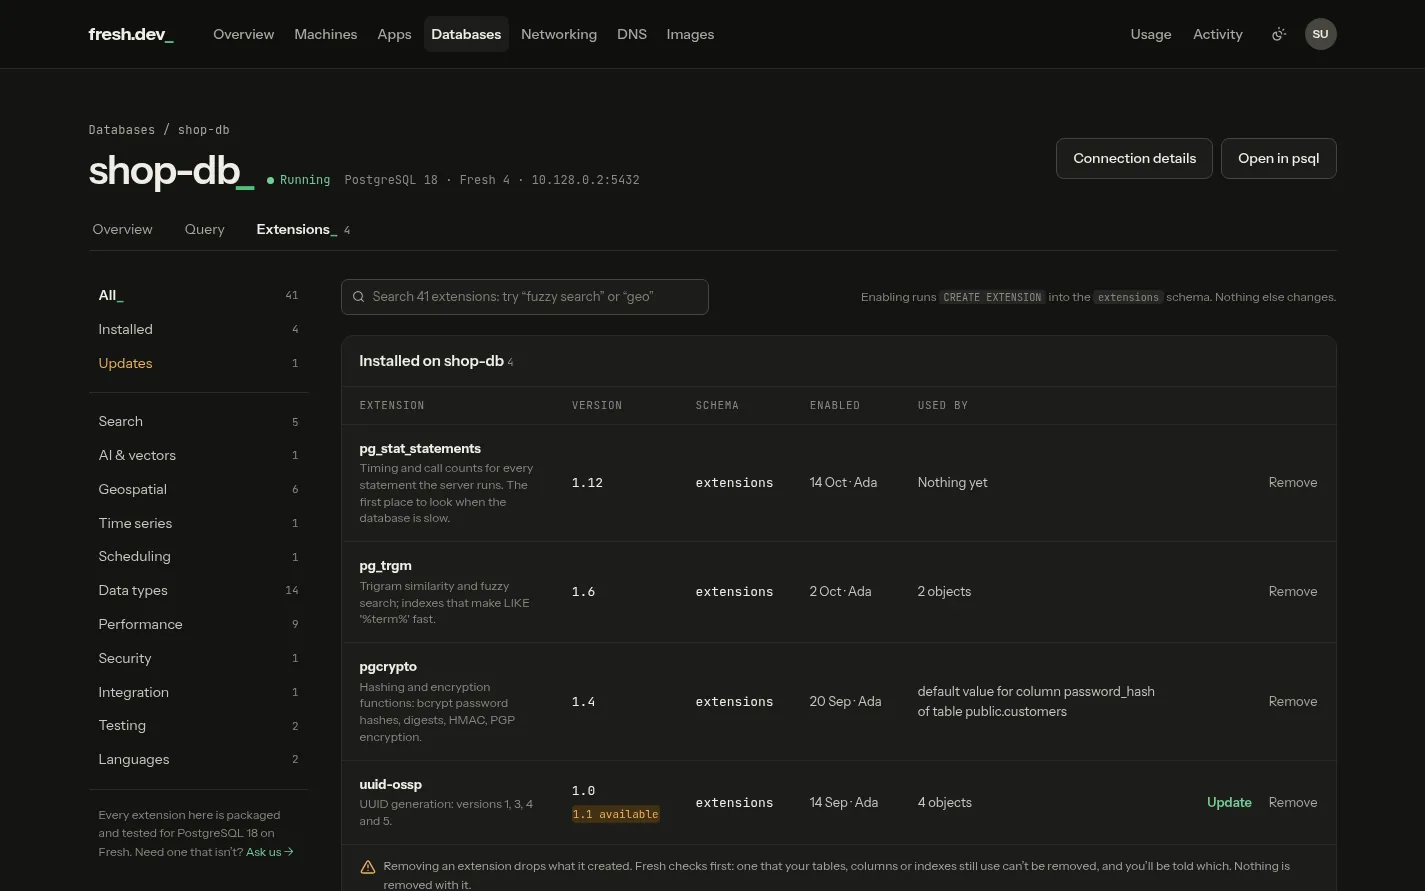Image resolution: width=1425 pixels, height=891 pixels.
Task: Open the Usage page
Action: (x=1151, y=34)
